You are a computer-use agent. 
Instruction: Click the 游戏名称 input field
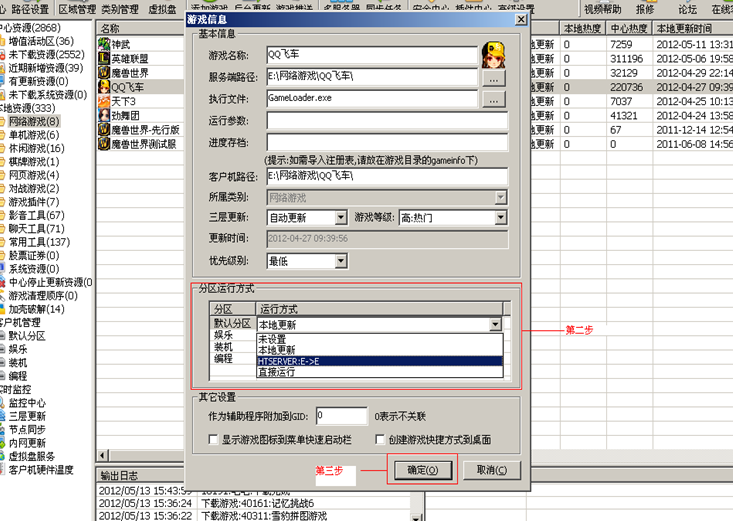(x=372, y=55)
